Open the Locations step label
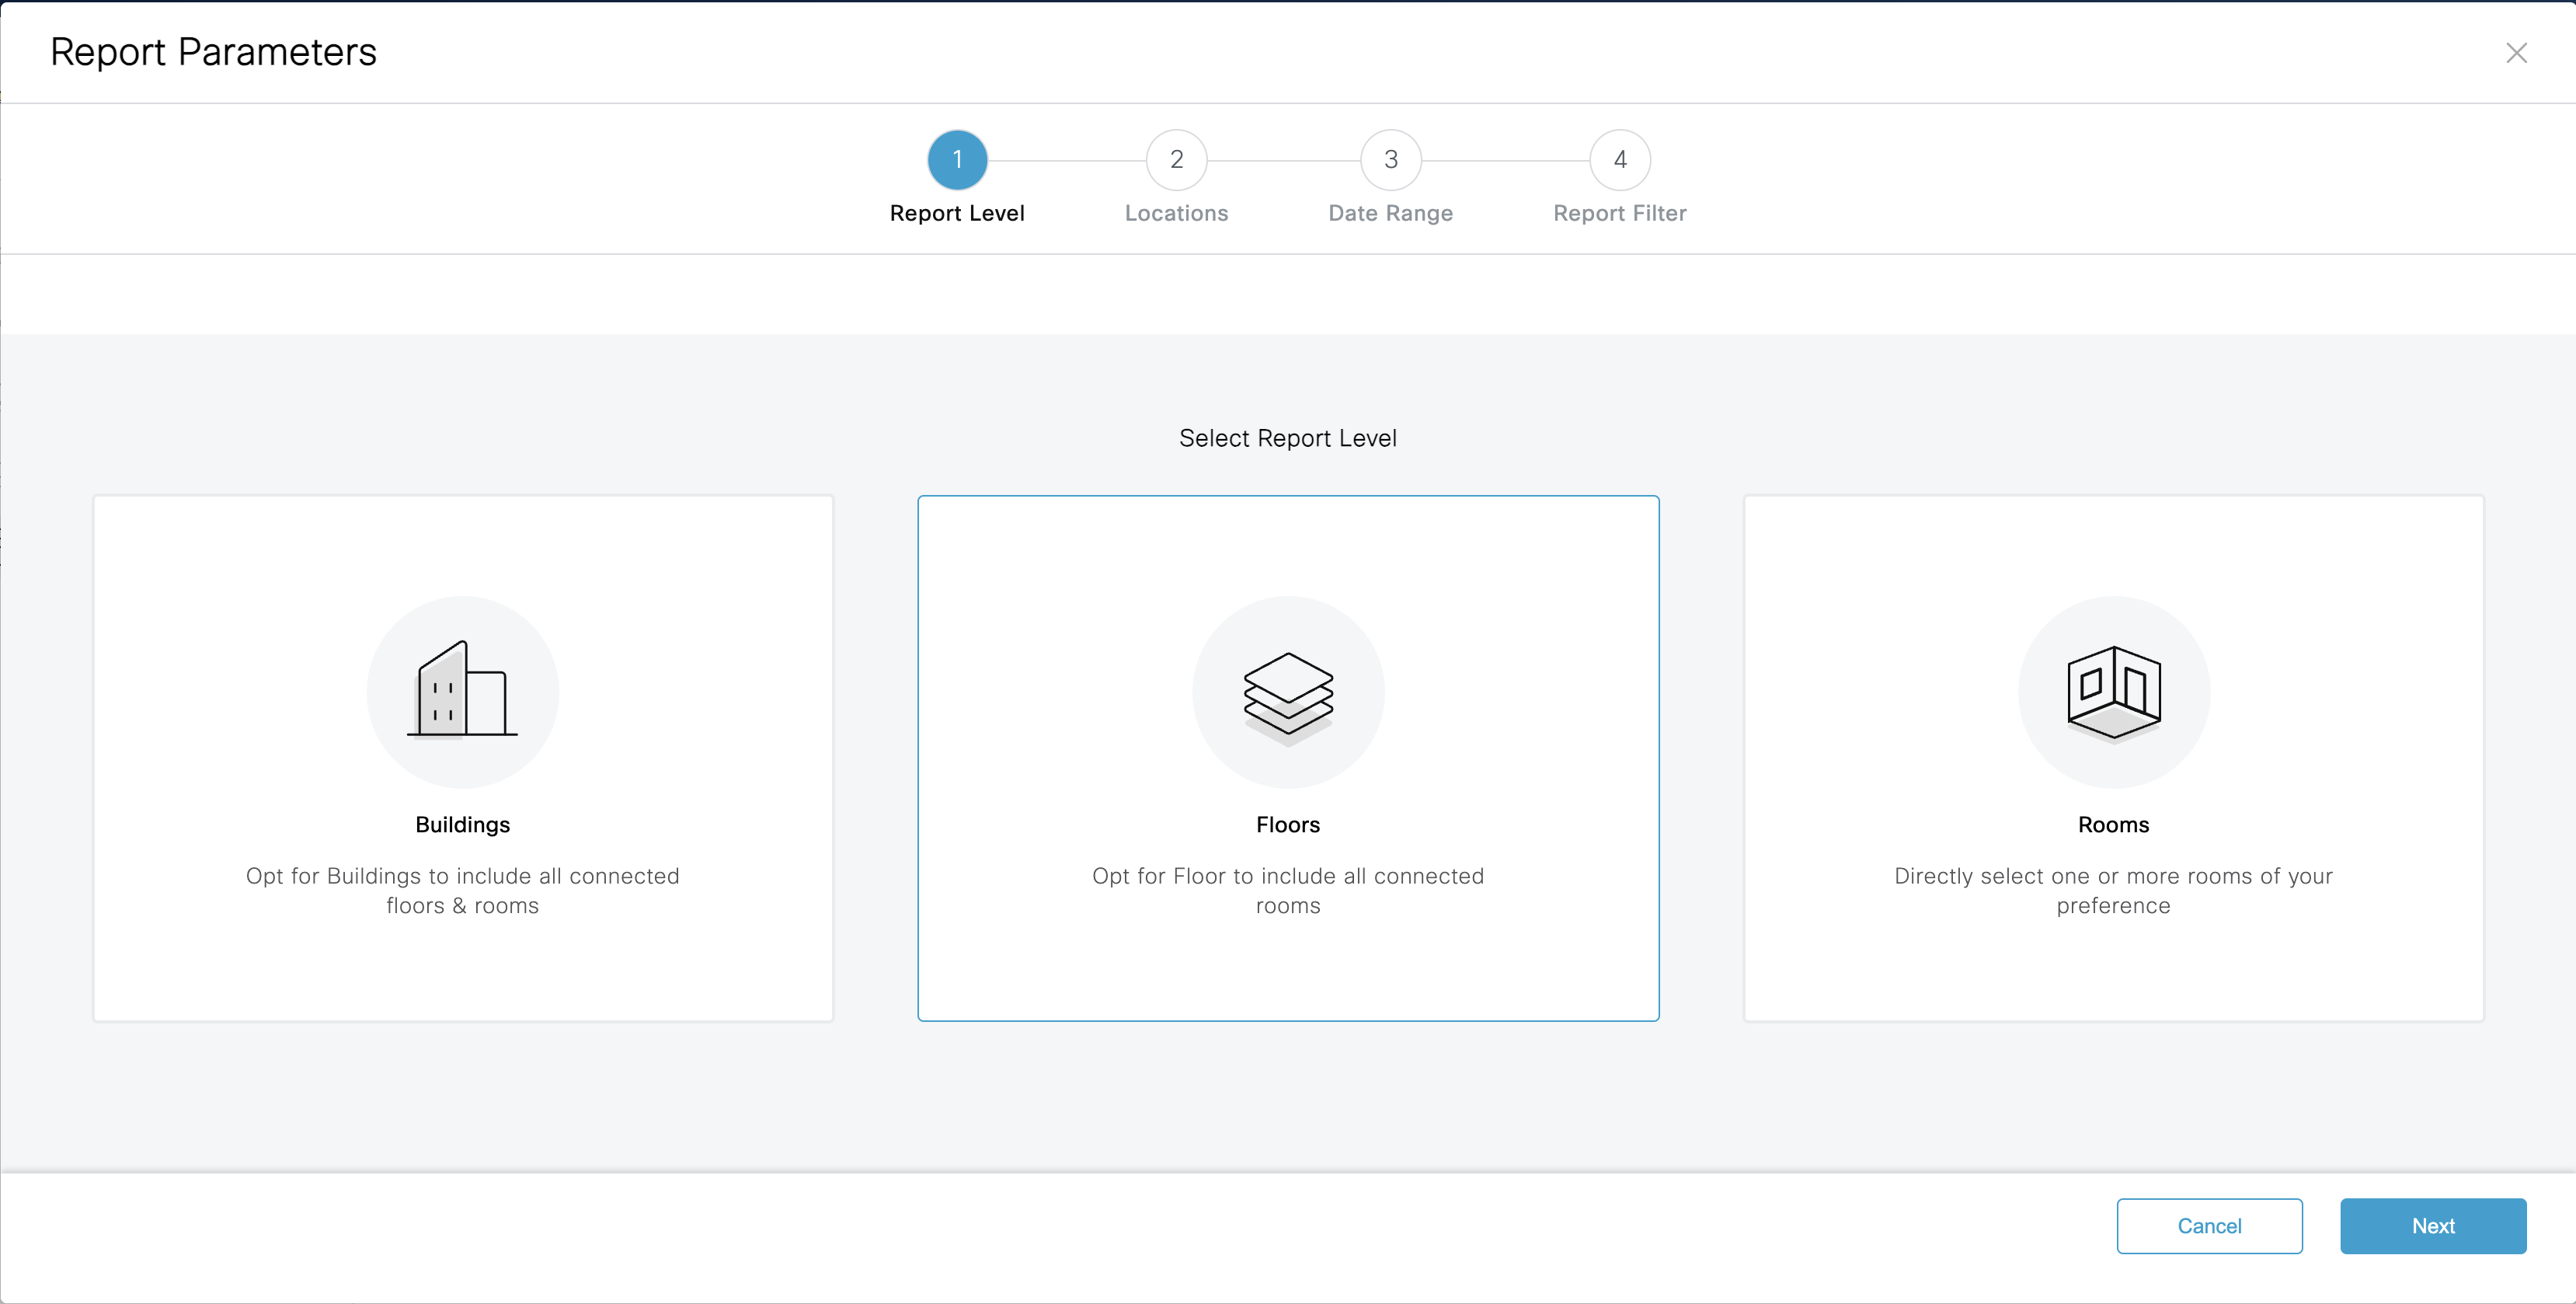 [1176, 213]
